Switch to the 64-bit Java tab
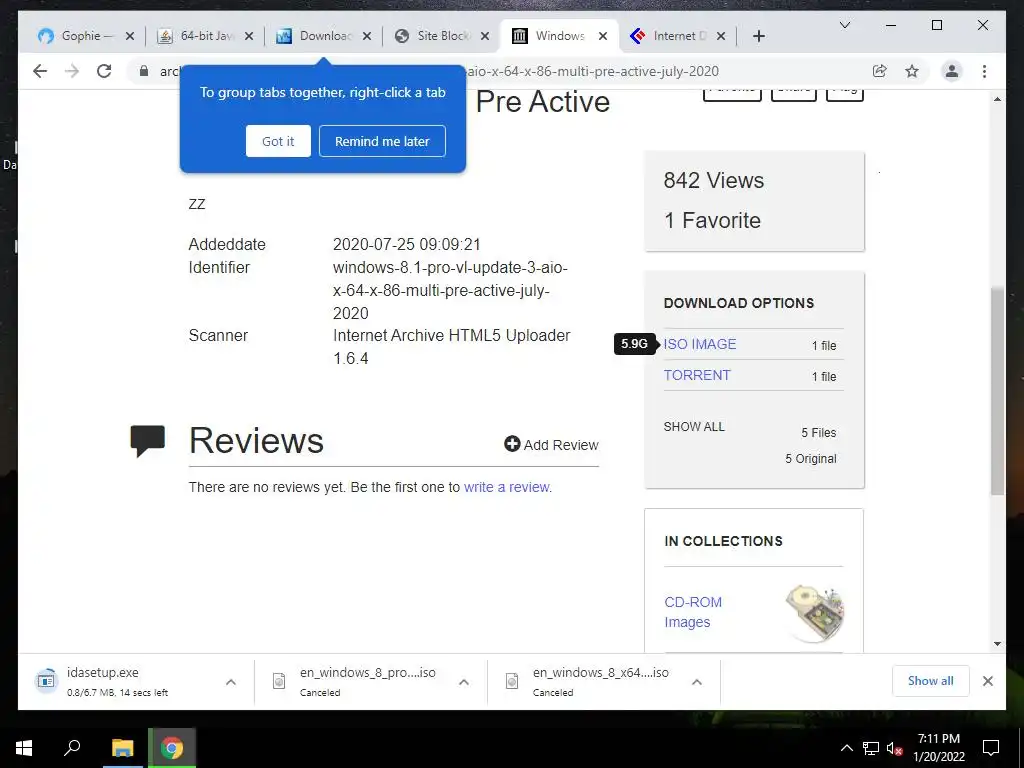This screenshot has width=1024, height=768. [206, 36]
